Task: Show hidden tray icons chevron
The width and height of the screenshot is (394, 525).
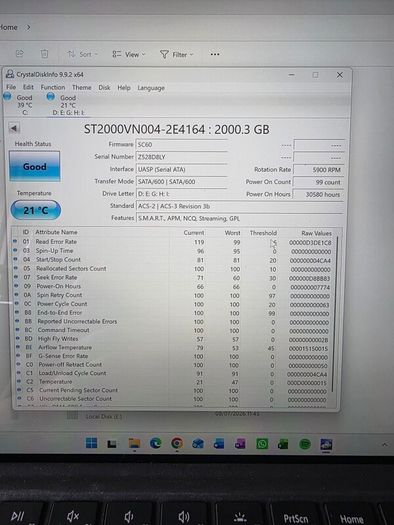Action: (385, 445)
